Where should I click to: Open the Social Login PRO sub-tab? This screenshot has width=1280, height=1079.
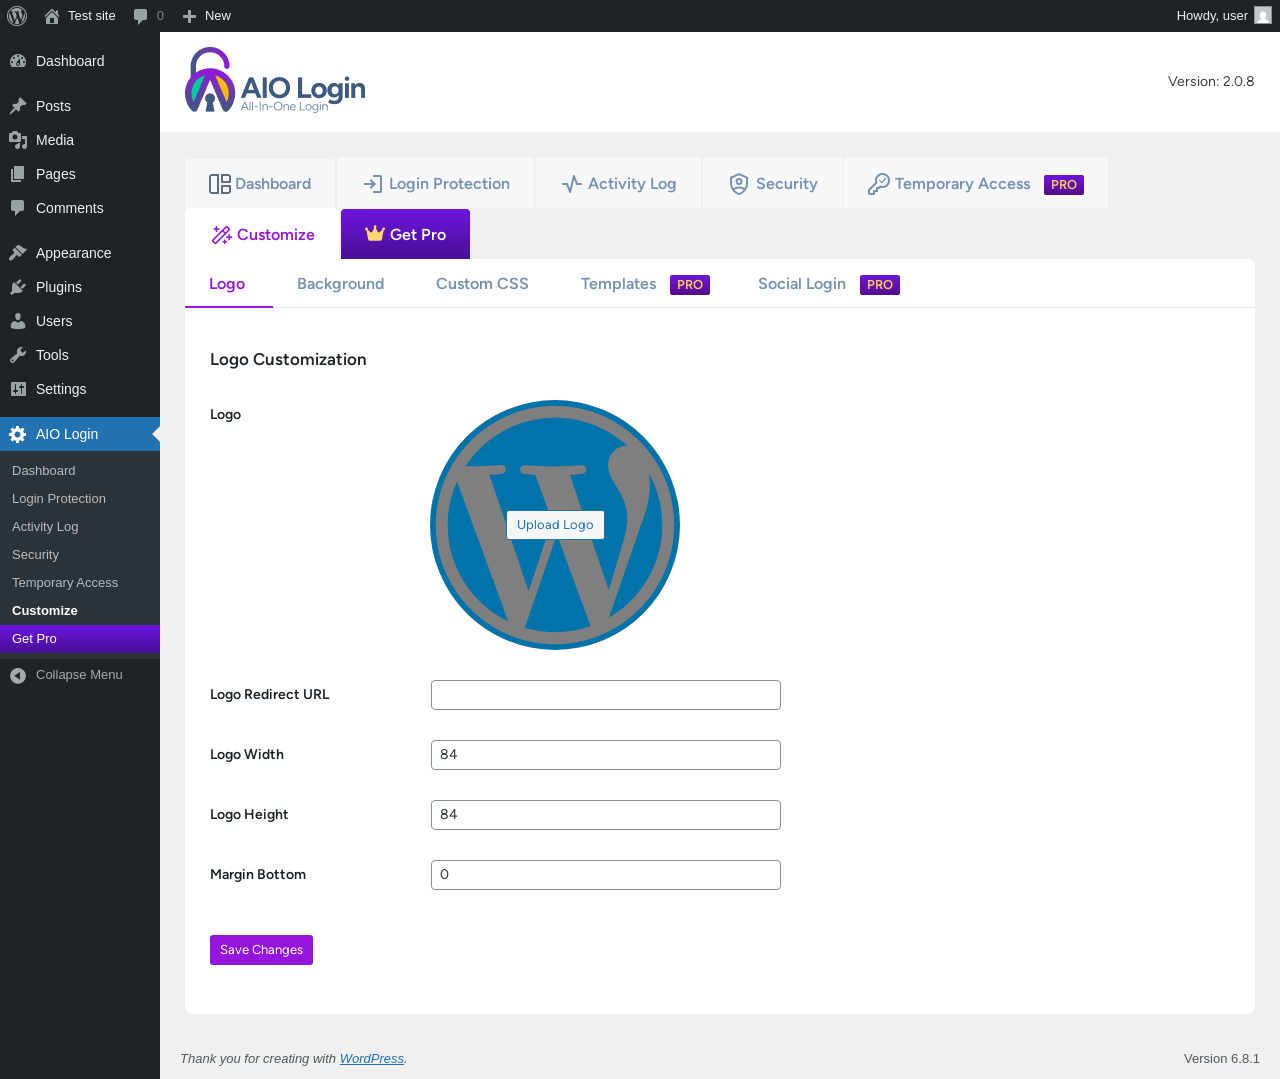[828, 284]
